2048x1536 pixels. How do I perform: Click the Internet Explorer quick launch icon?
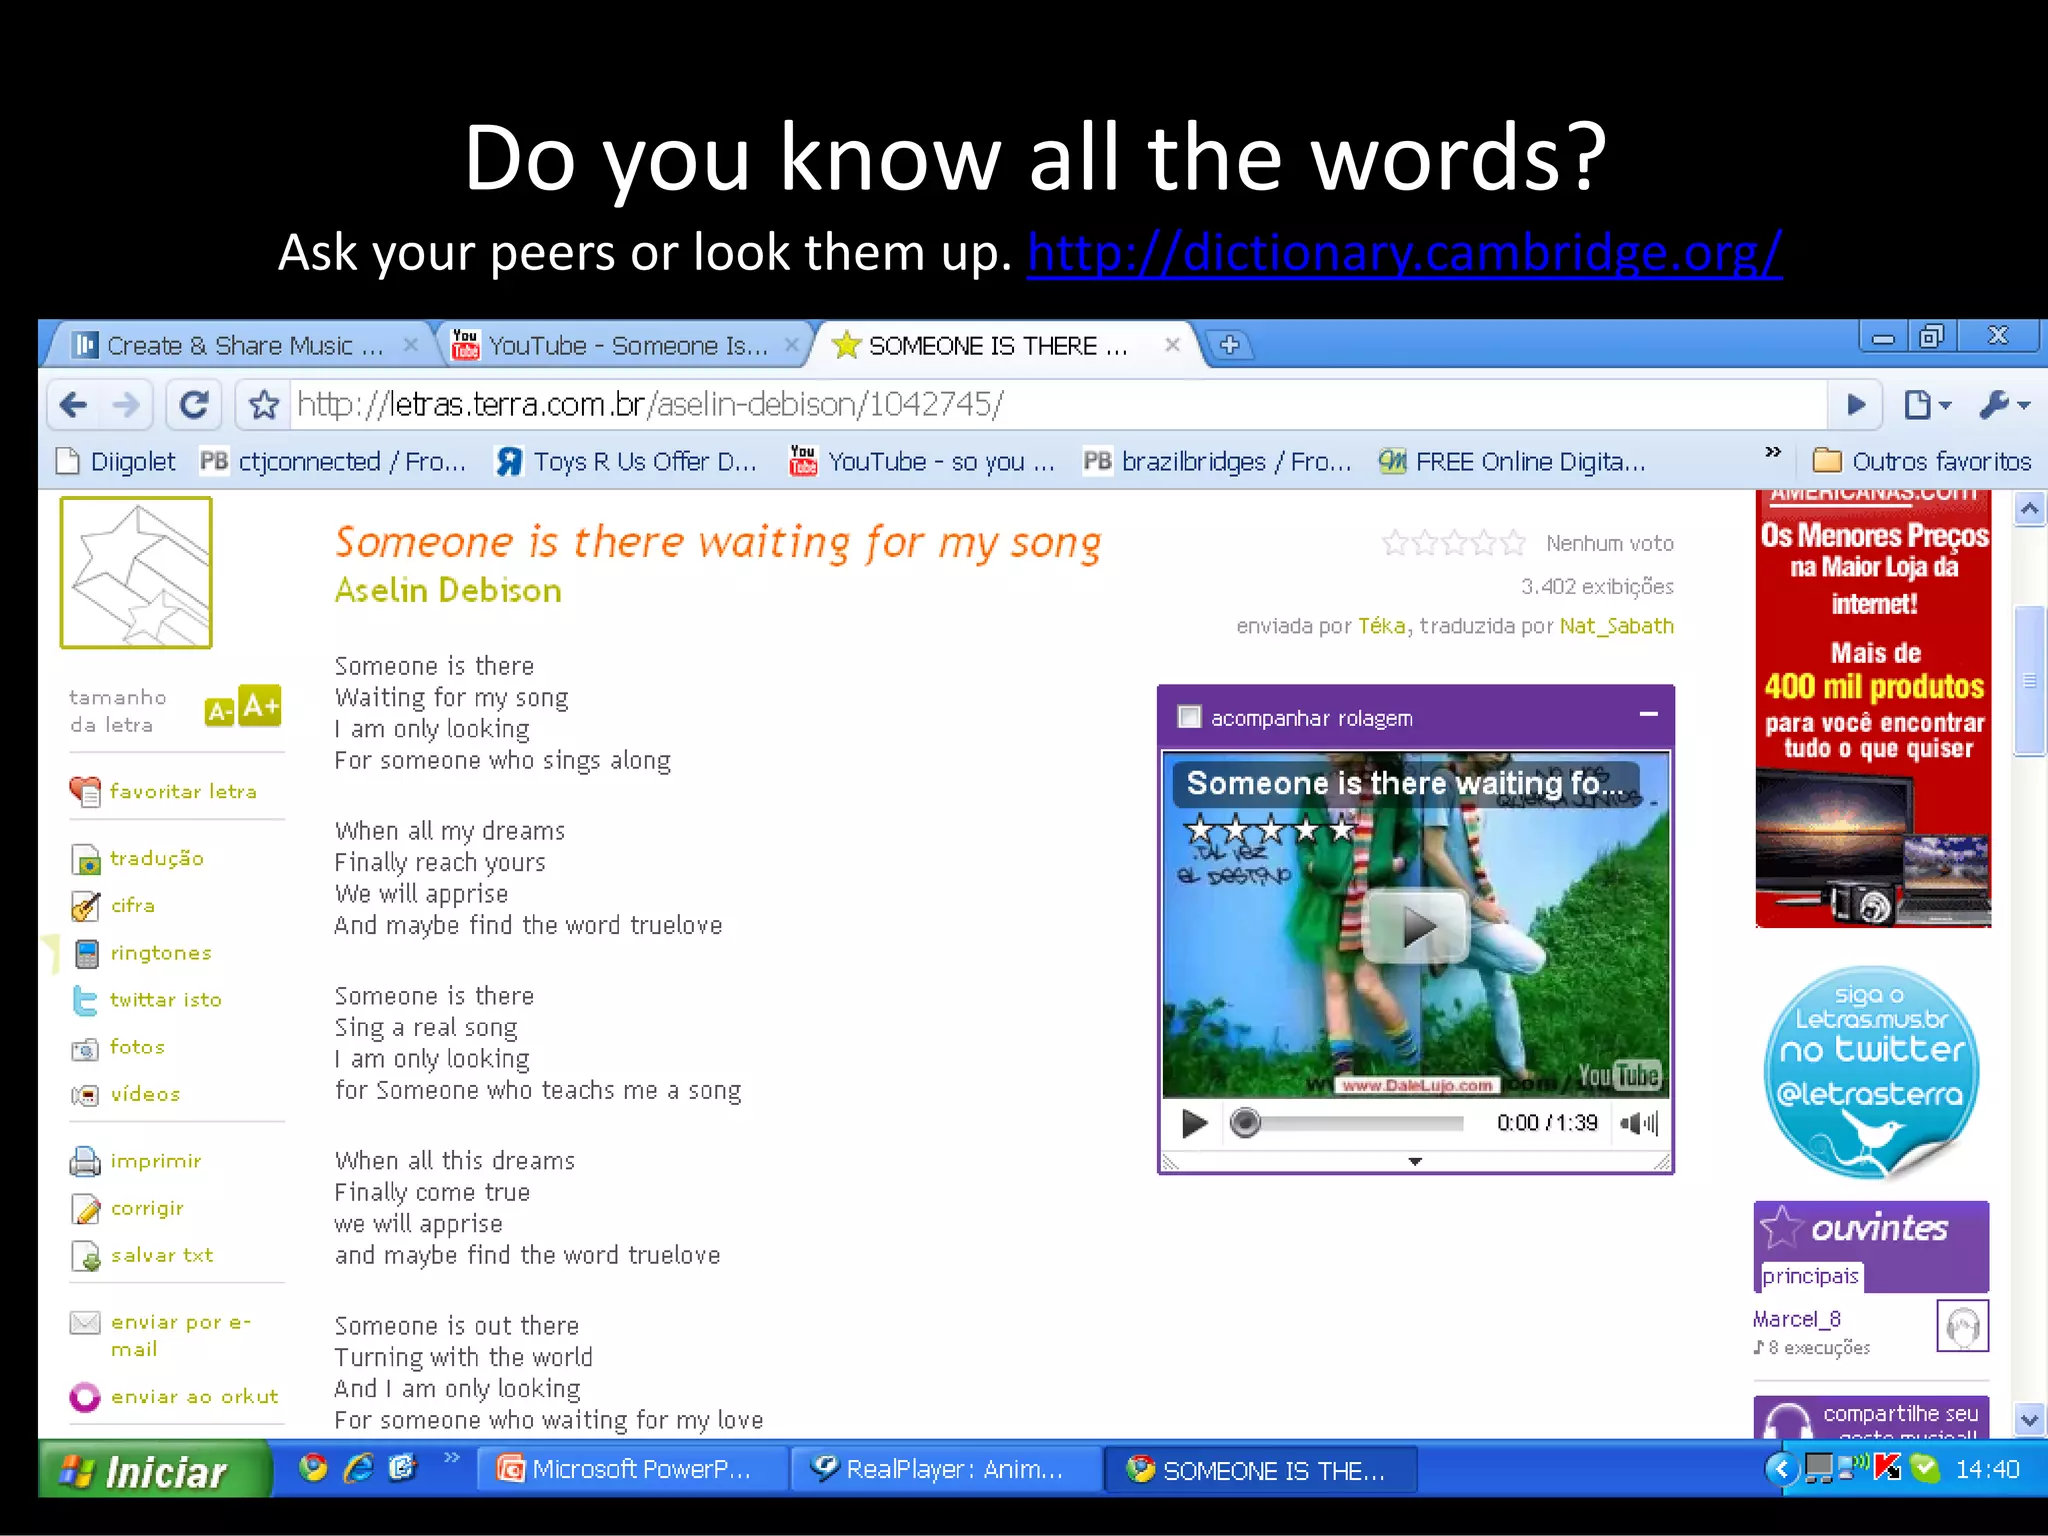coord(358,1468)
